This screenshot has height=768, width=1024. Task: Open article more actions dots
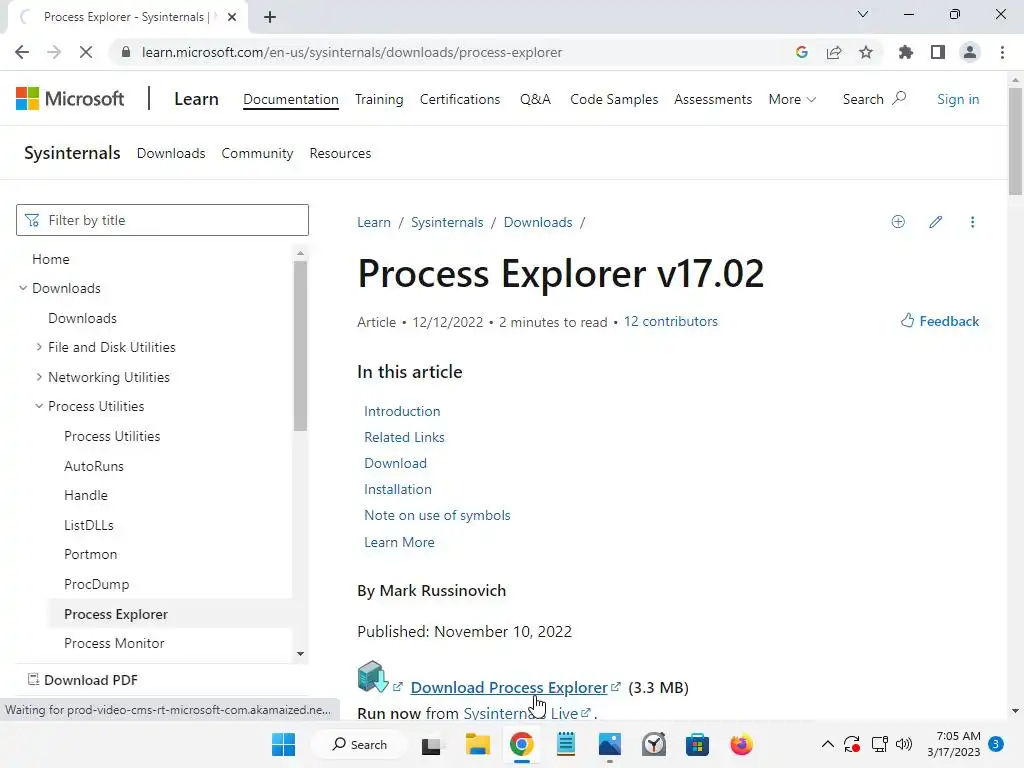pos(972,222)
